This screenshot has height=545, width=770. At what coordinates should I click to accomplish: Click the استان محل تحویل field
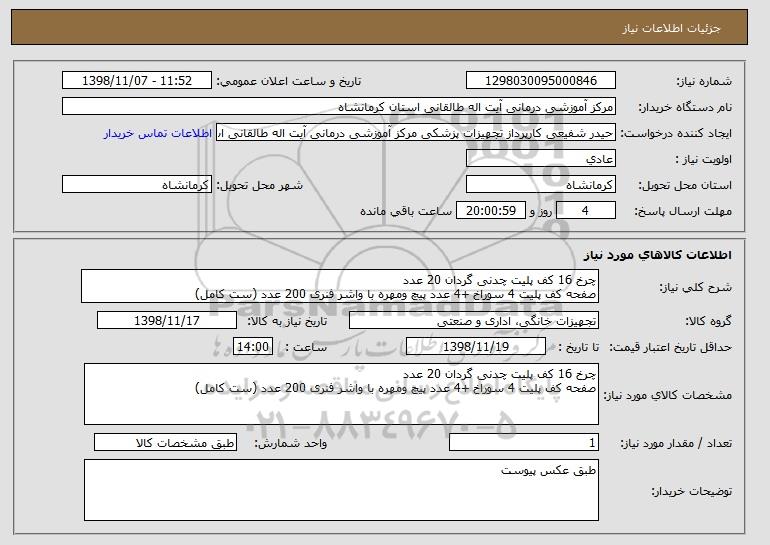pos(541,185)
